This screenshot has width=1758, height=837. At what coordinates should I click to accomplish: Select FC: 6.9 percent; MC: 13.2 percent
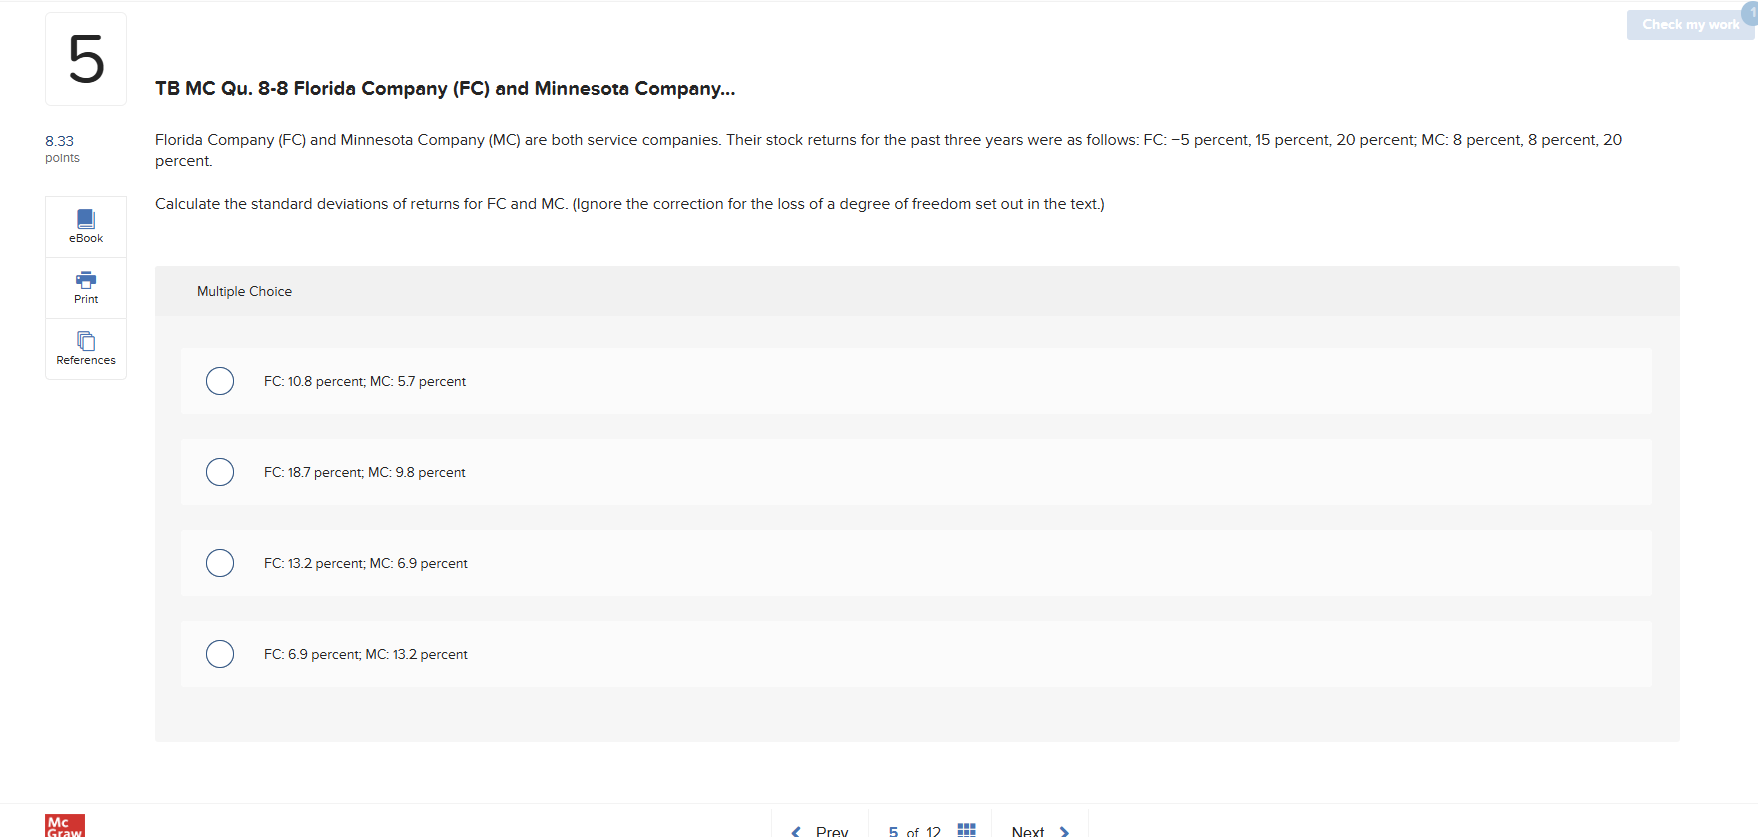(220, 654)
